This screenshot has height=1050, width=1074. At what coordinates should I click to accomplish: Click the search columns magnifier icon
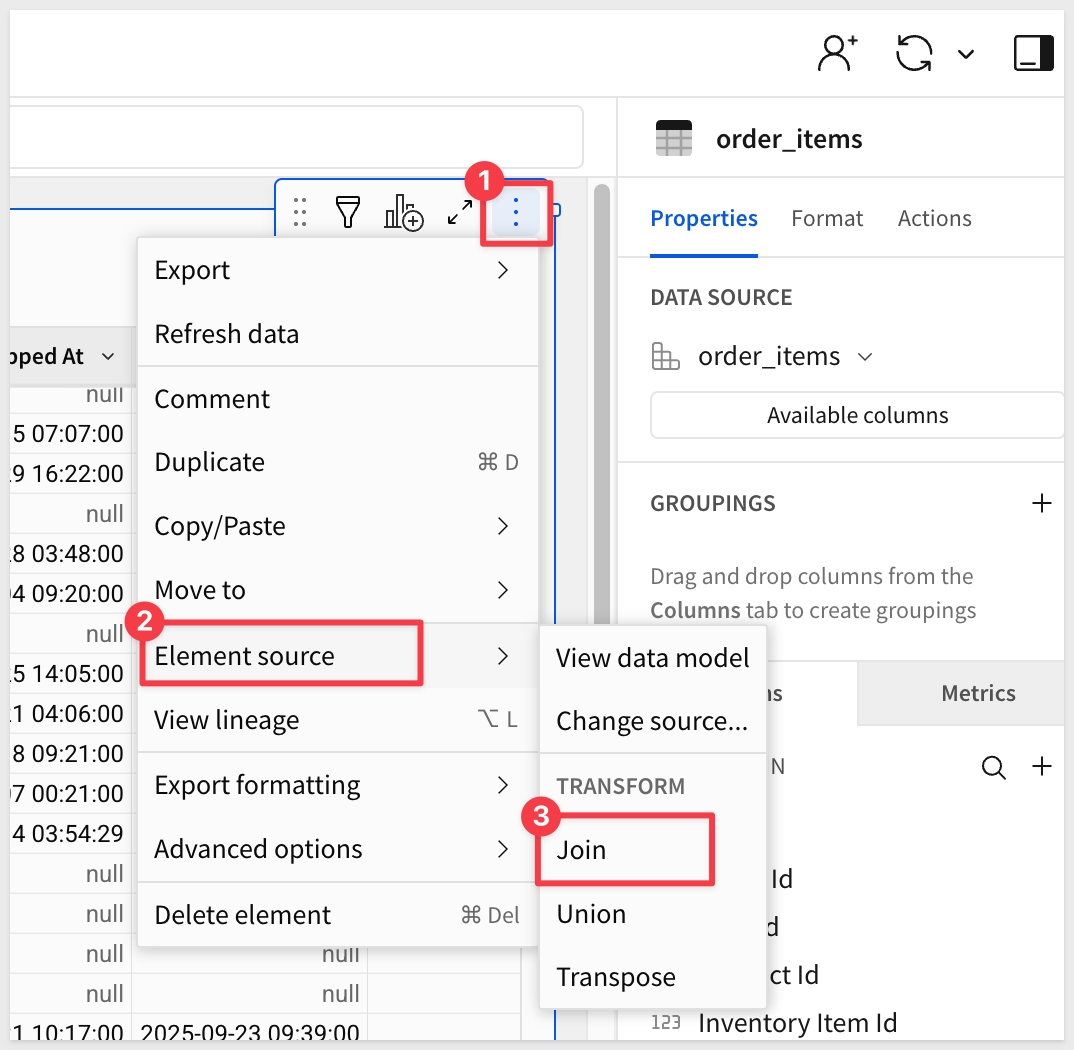[993, 767]
